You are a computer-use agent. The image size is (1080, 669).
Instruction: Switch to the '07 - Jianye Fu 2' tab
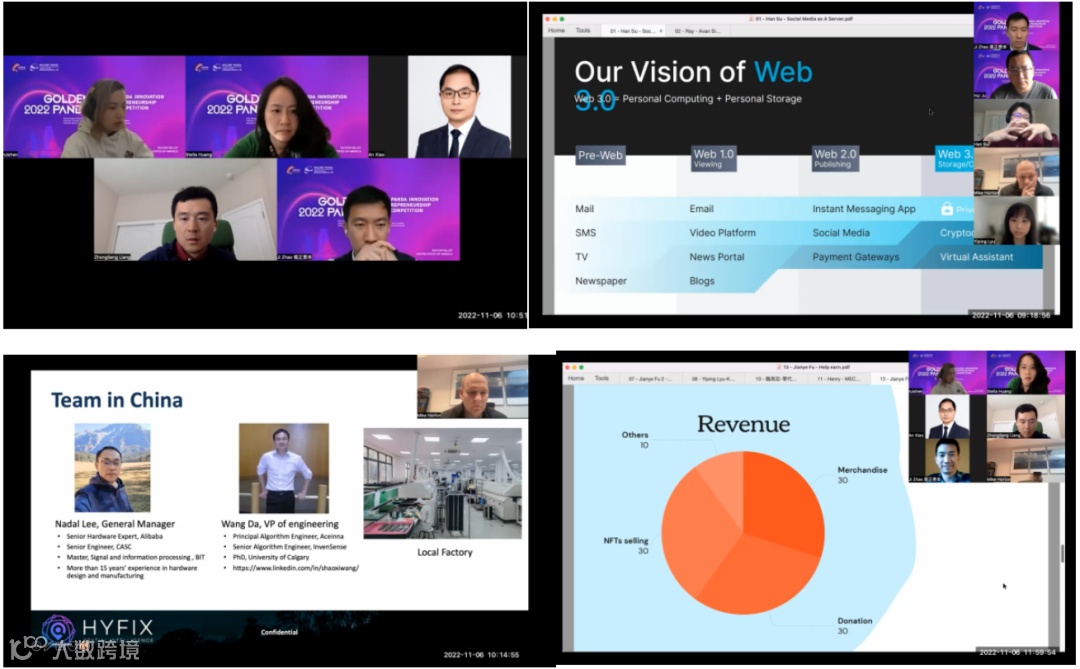[650, 378]
